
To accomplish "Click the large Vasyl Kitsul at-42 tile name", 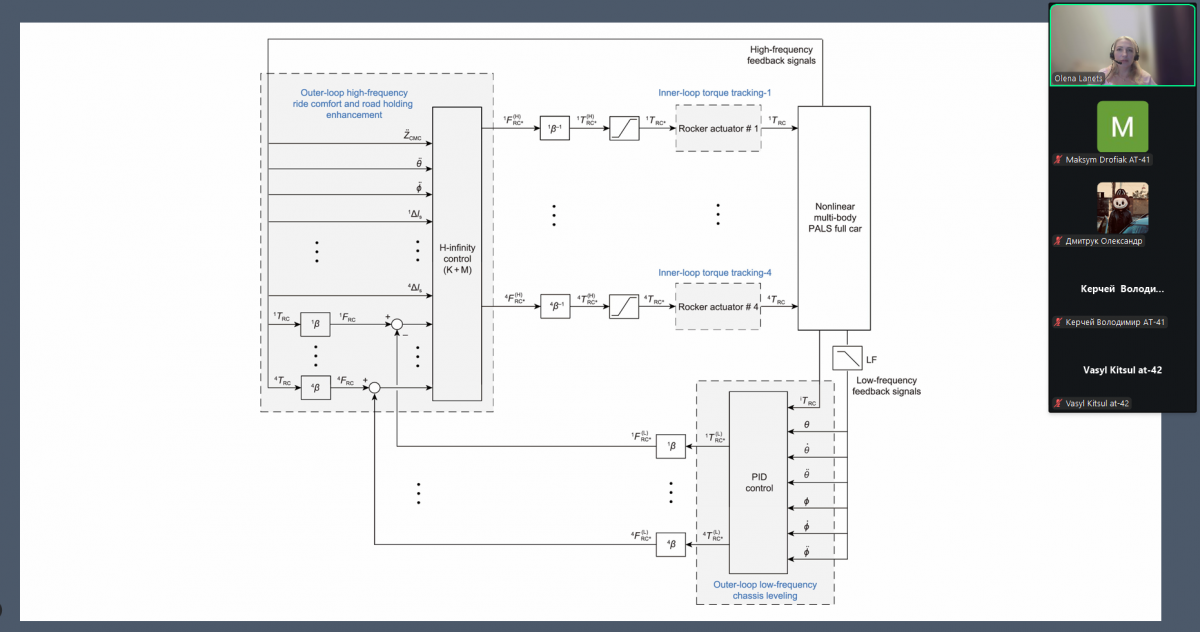I will [1122, 370].
